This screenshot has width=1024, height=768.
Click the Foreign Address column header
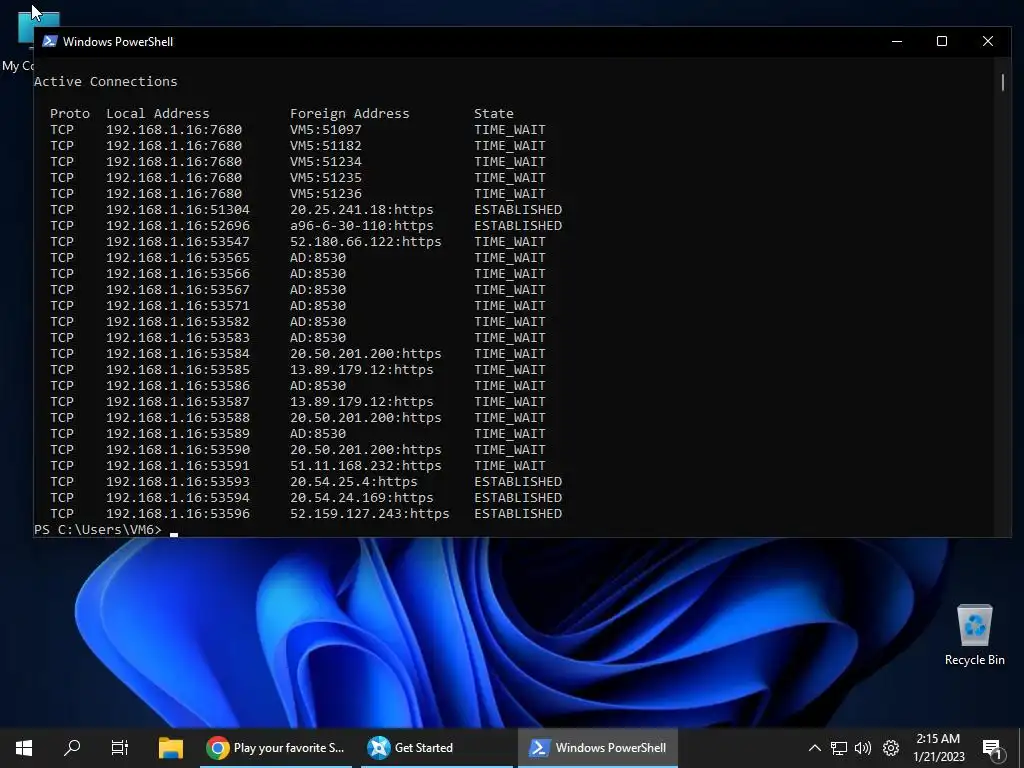349,114
